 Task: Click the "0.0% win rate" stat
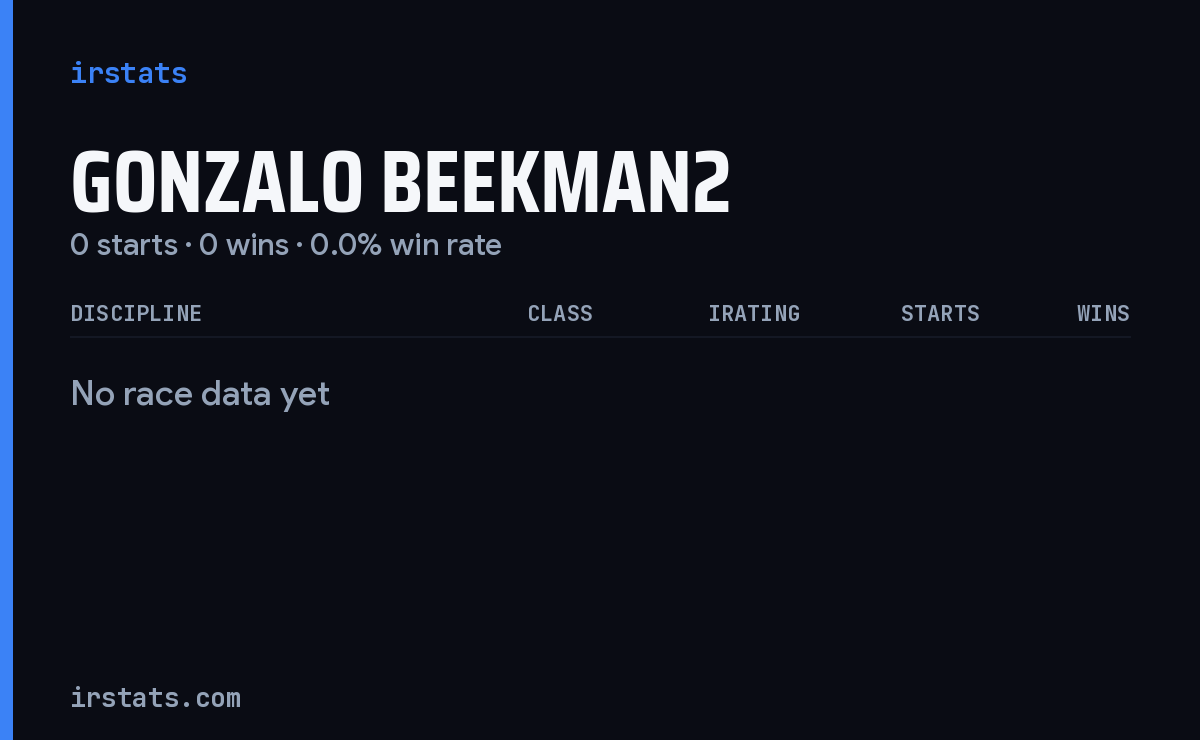pos(406,245)
